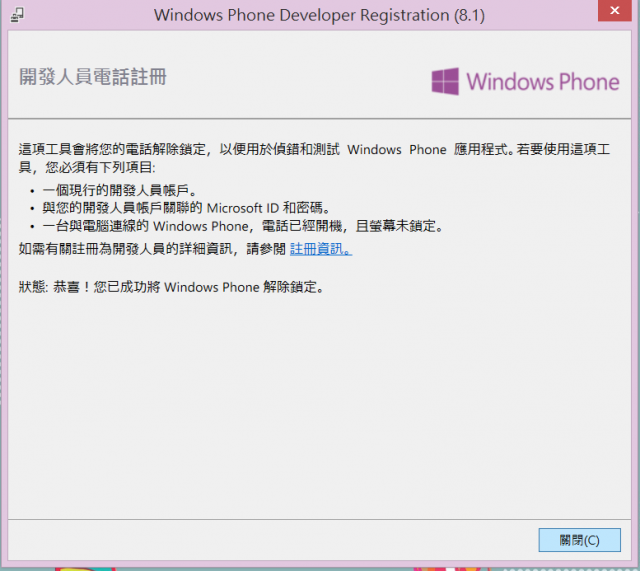640x571 pixels.
Task: Click the Windows Phone logo
Action: (526, 81)
